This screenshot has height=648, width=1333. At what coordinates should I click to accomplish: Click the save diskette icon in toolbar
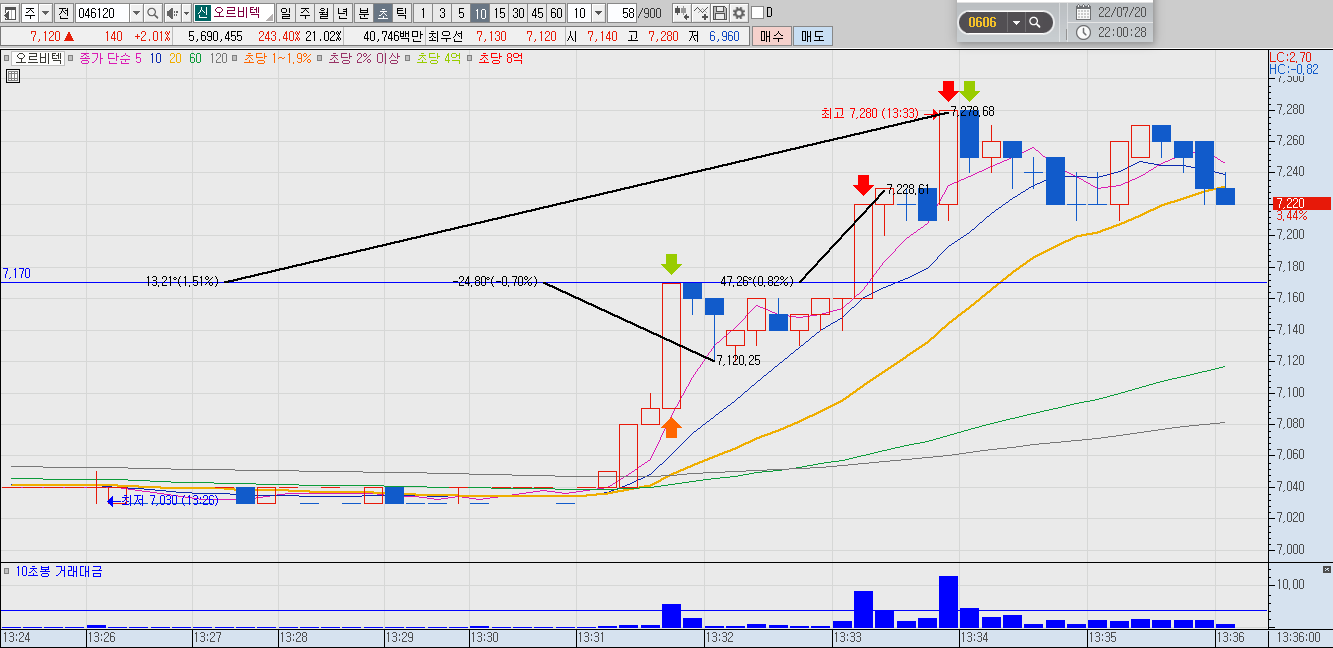pos(720,13)
